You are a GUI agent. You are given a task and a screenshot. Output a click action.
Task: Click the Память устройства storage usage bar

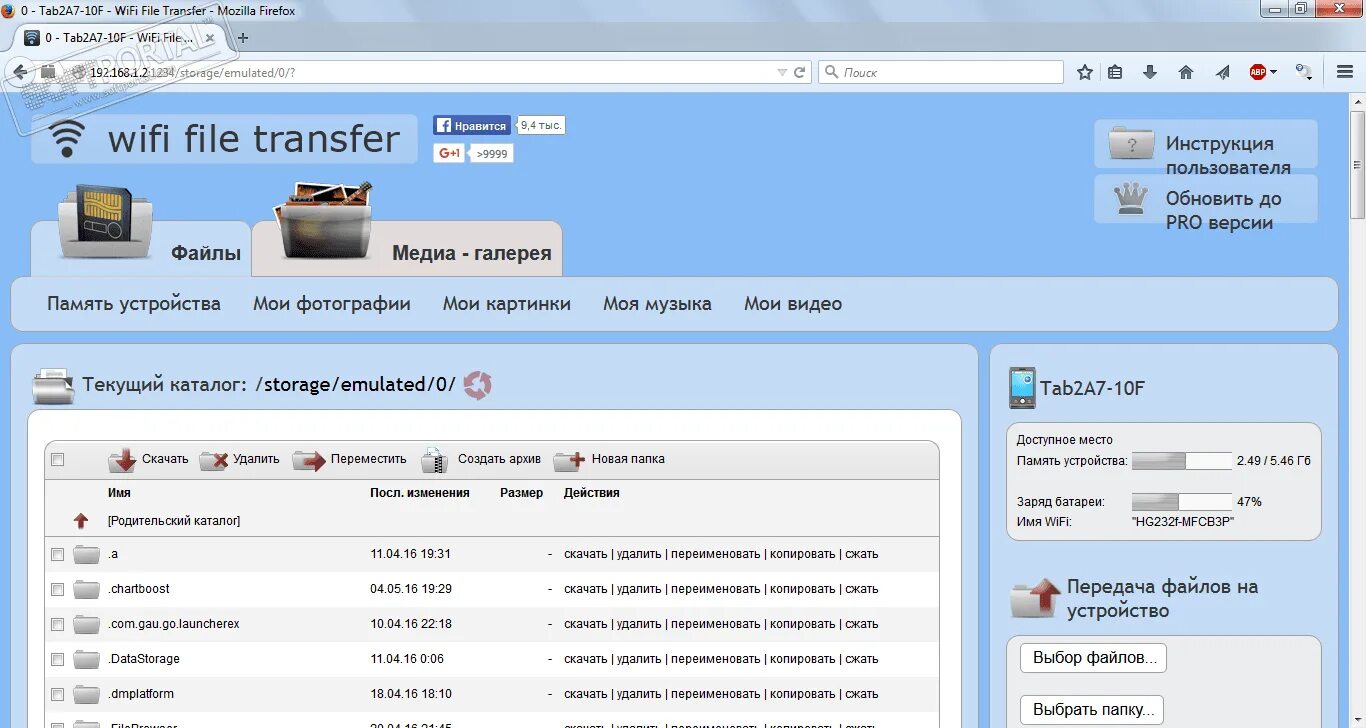click(1182, 461)
